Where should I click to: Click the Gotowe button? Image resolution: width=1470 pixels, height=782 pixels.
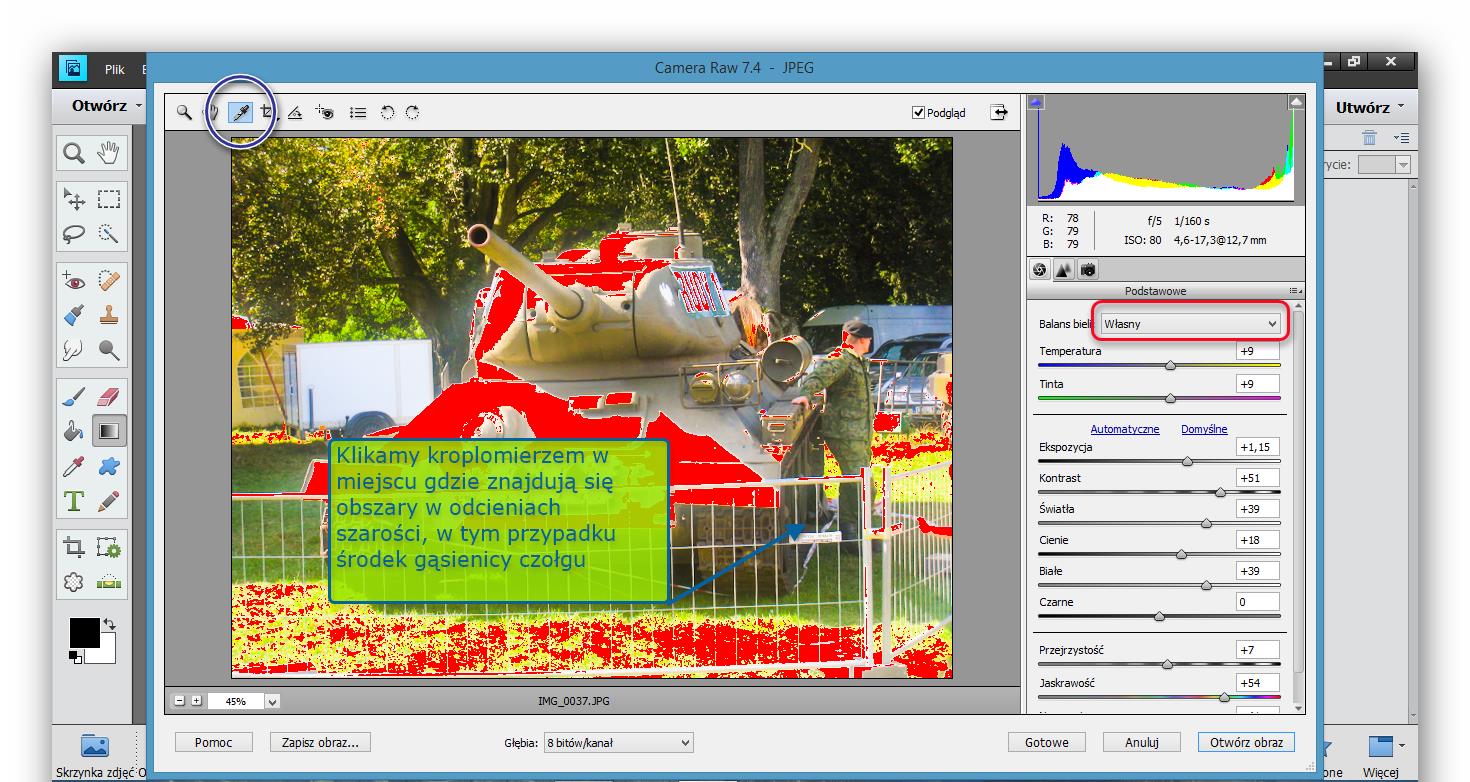click(x=1047, y=743)
